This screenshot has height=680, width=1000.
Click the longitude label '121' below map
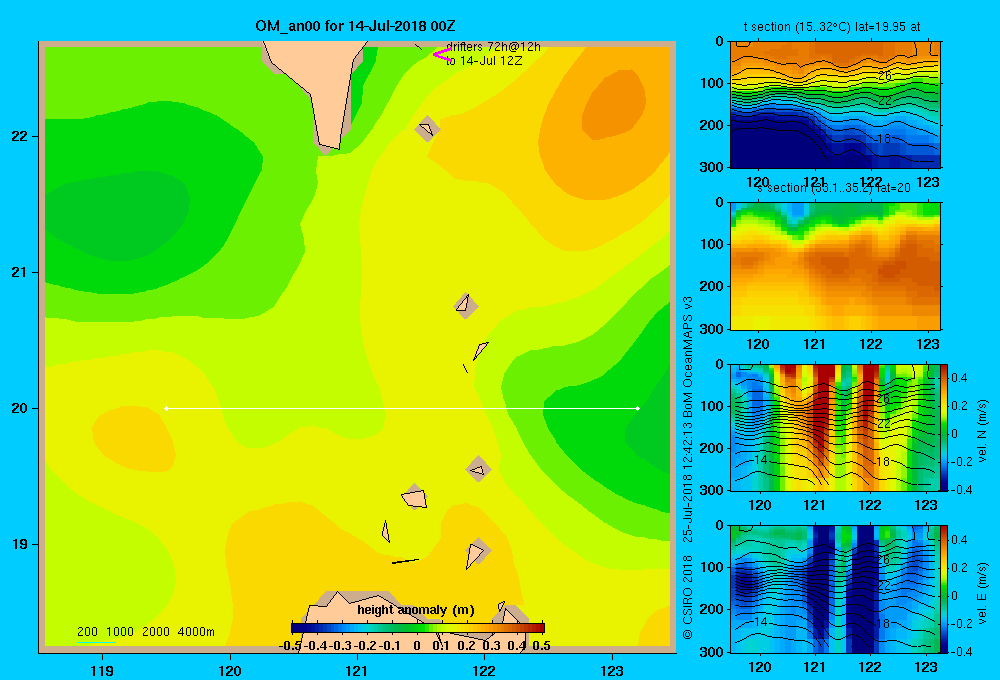coord(357,670)
